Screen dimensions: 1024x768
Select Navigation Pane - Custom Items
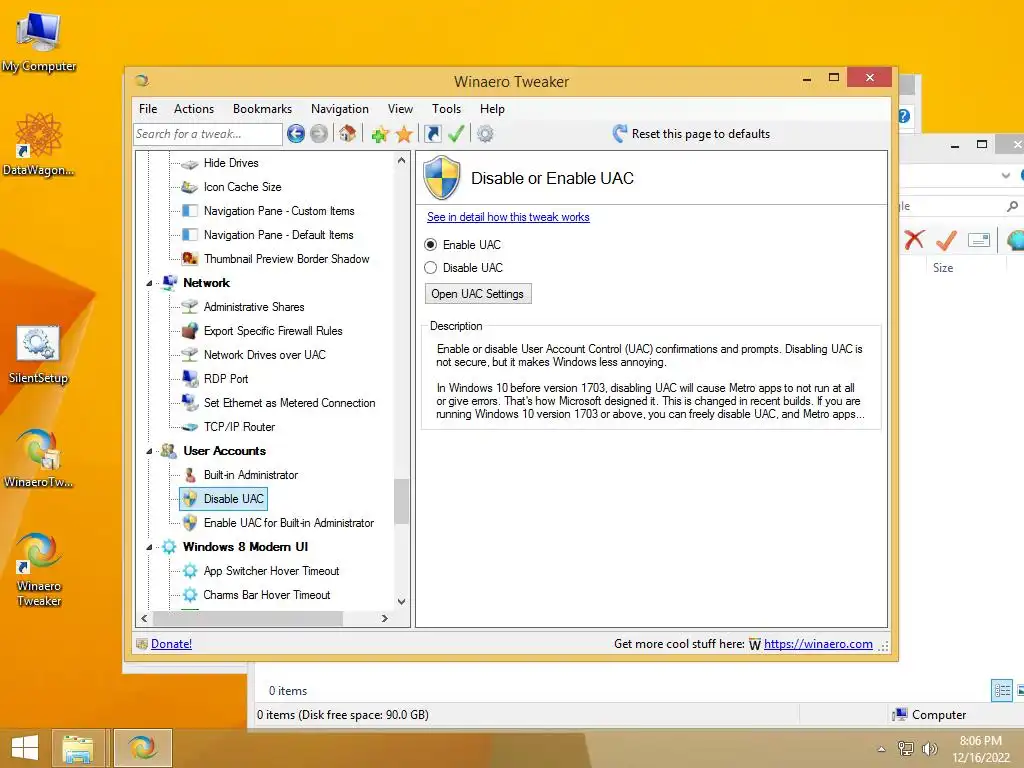[x=279, y=211]
